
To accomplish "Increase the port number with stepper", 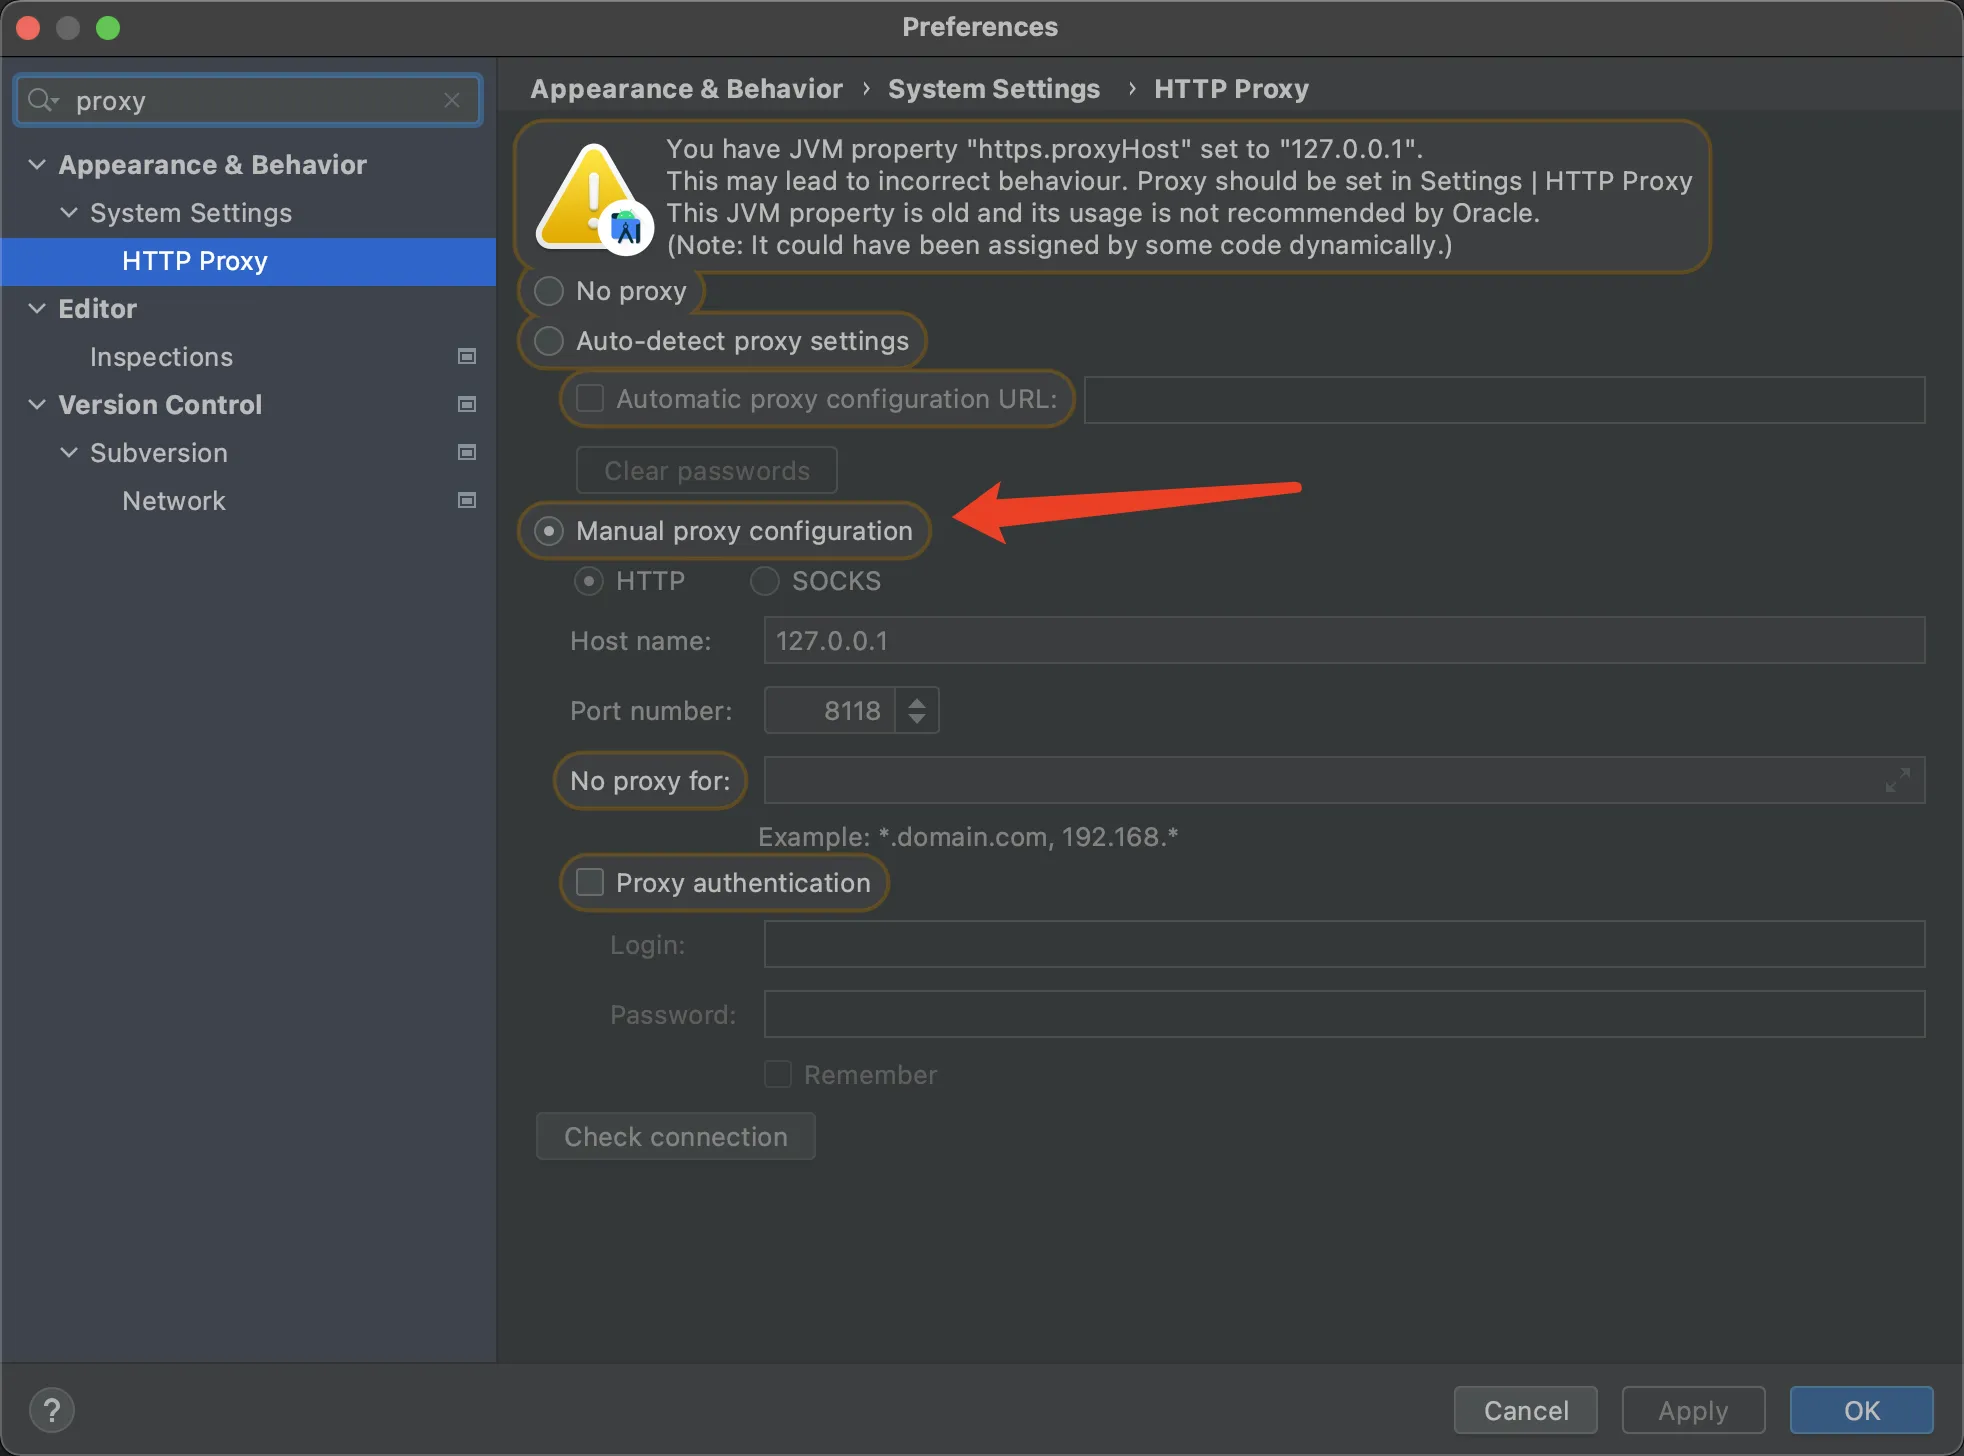I will pos(917,702).
